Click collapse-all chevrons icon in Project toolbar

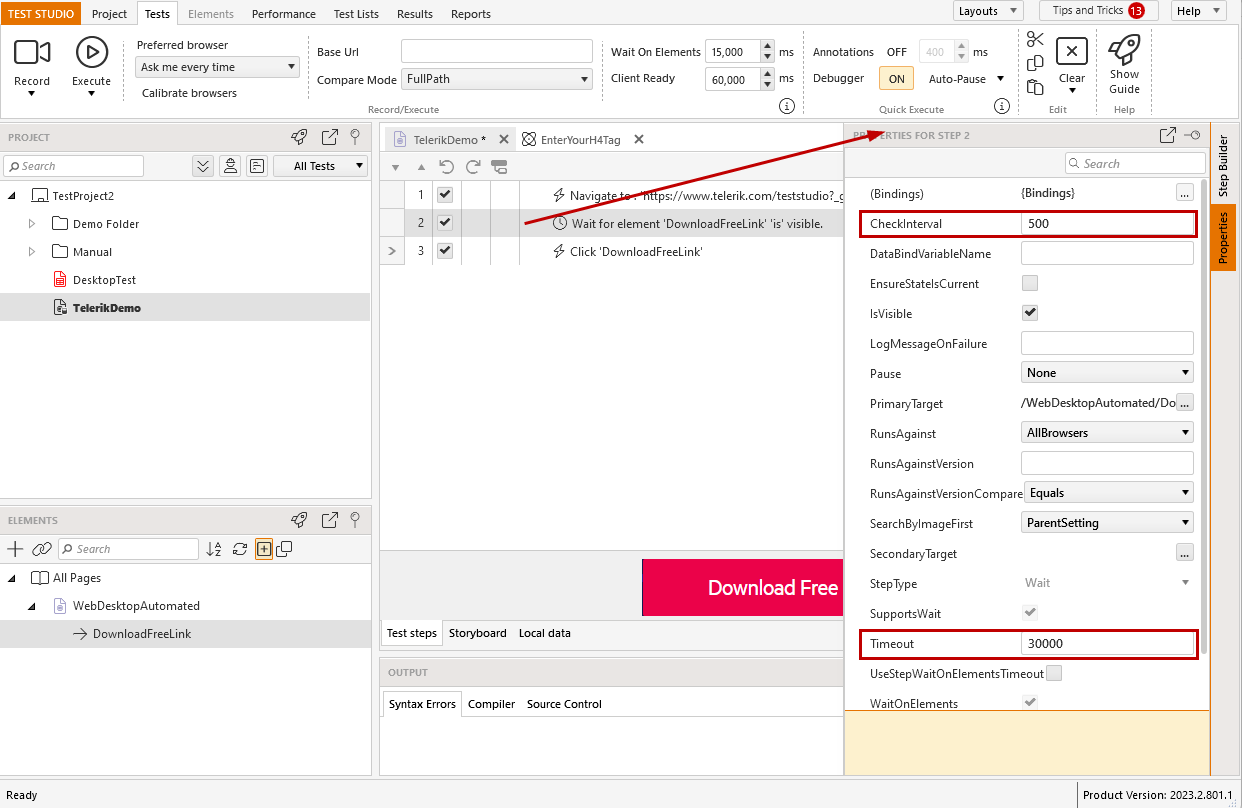click(x=203, y=166)
